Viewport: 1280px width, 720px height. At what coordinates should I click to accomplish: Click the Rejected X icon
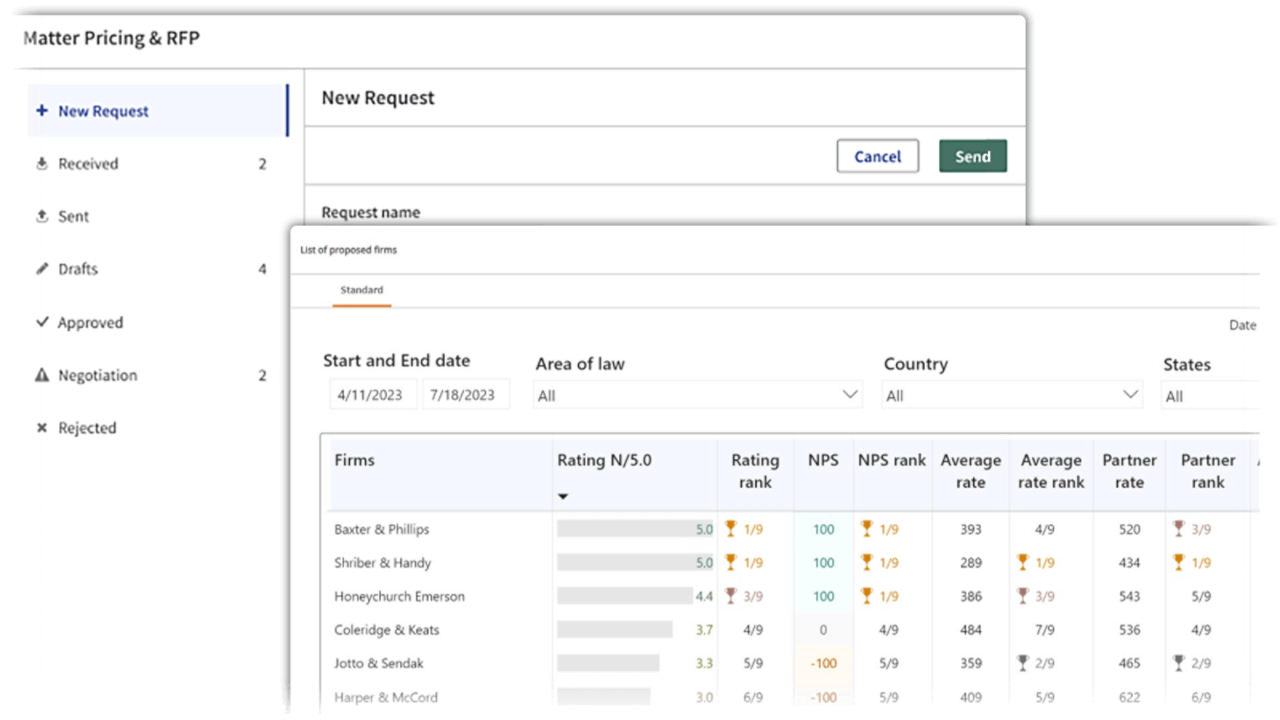(42, 428)
